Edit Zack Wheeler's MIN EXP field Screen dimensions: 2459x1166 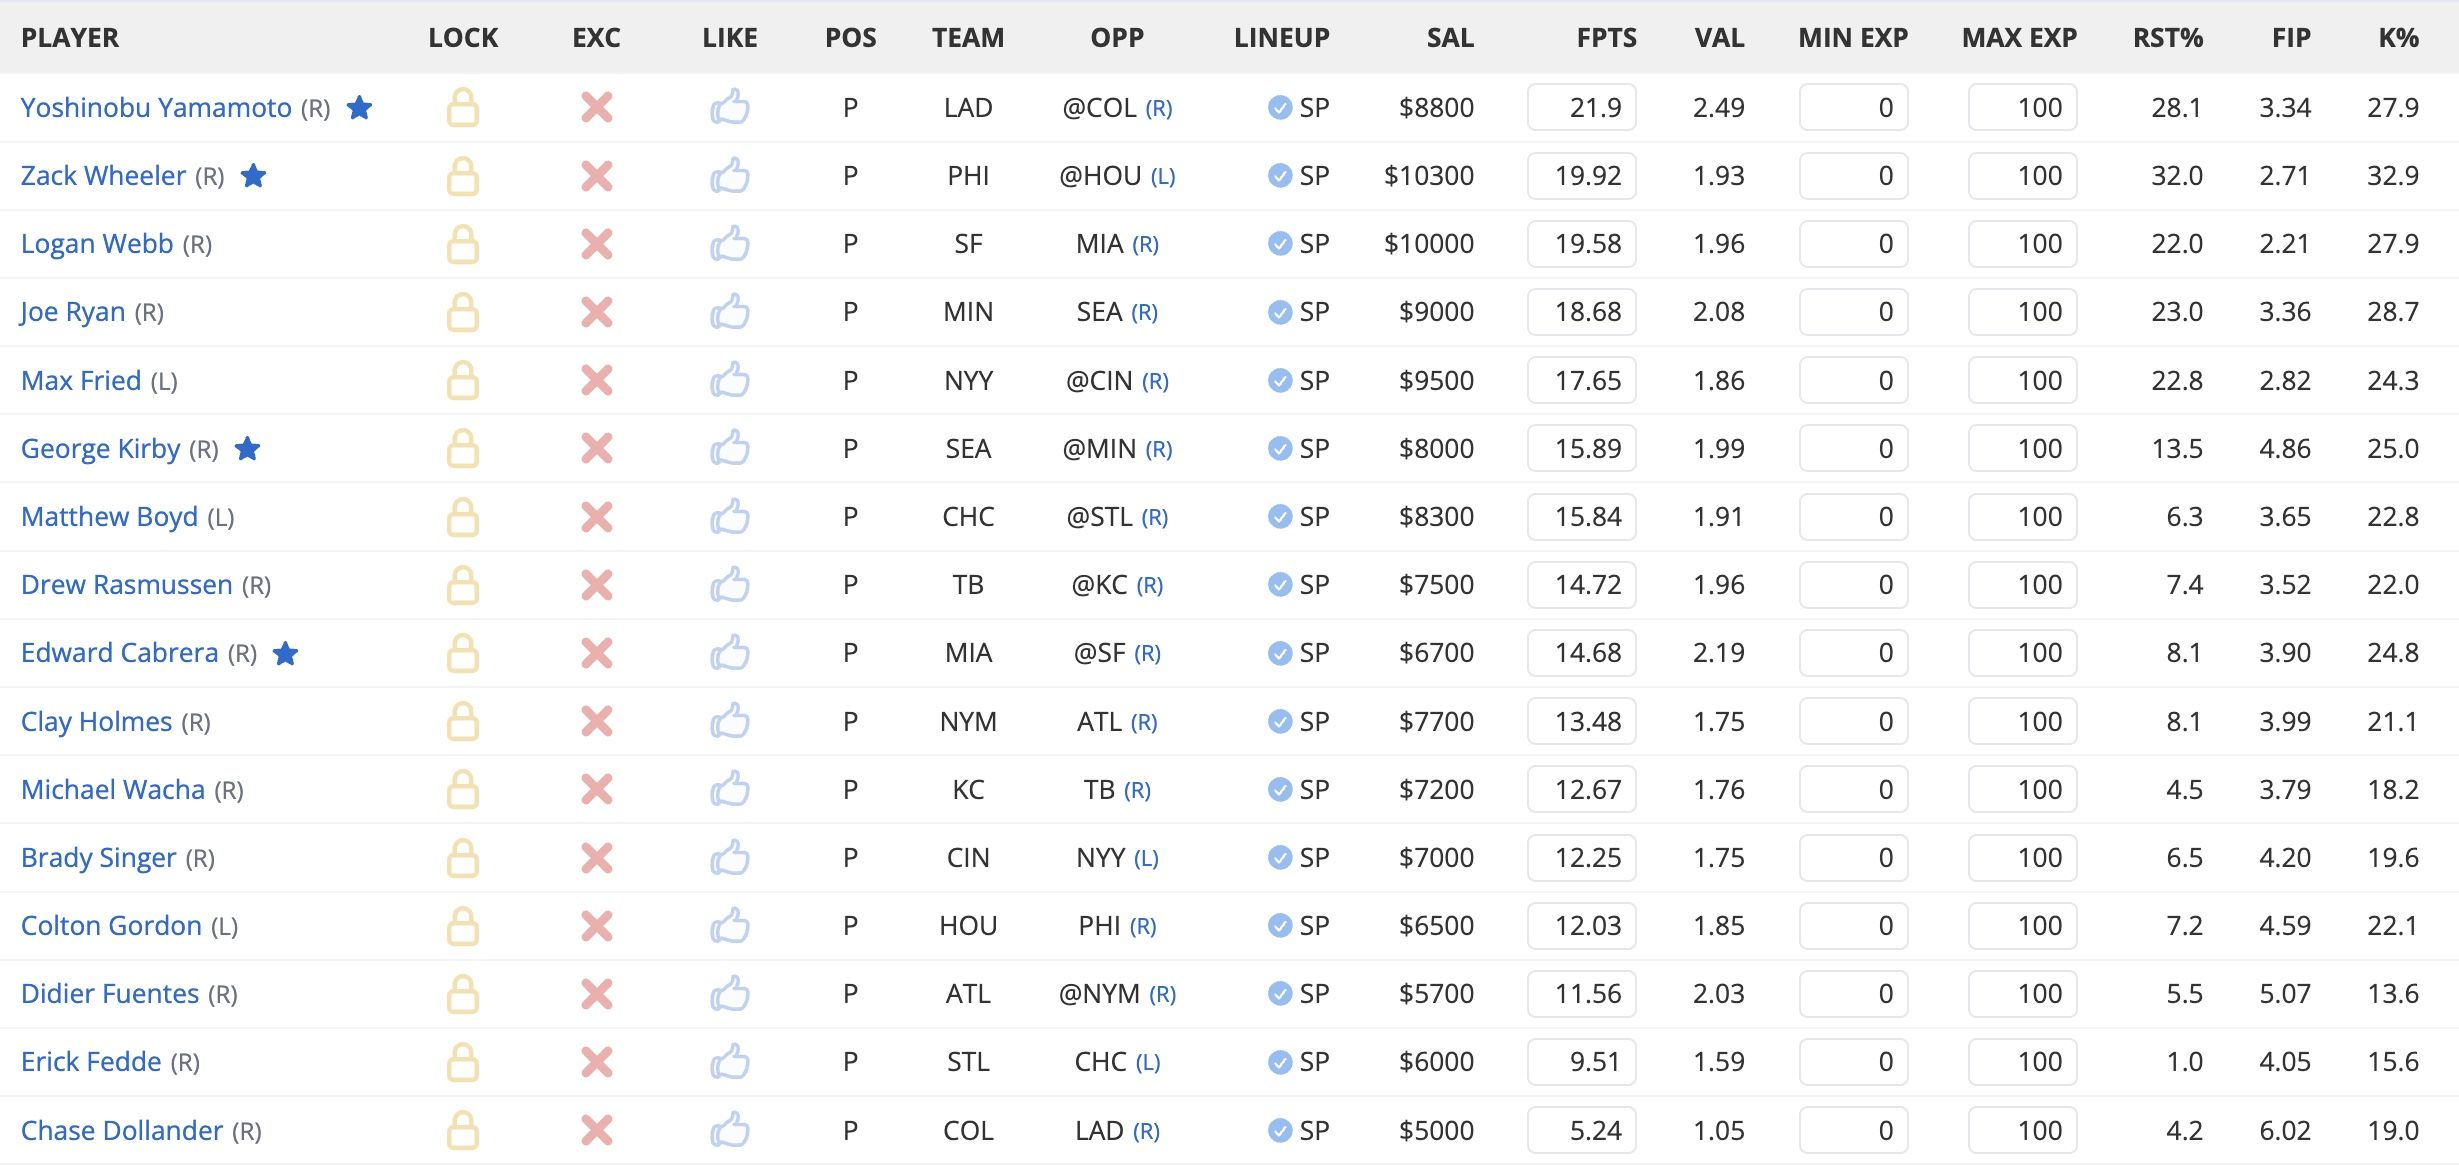click(x=1853, y=176)
